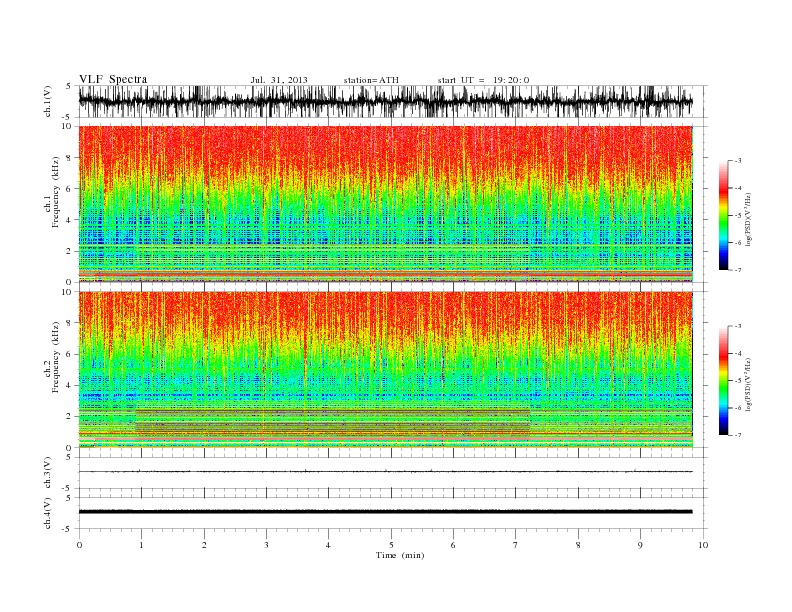Click the "ch.4(V)" axis label

[48, 513]
